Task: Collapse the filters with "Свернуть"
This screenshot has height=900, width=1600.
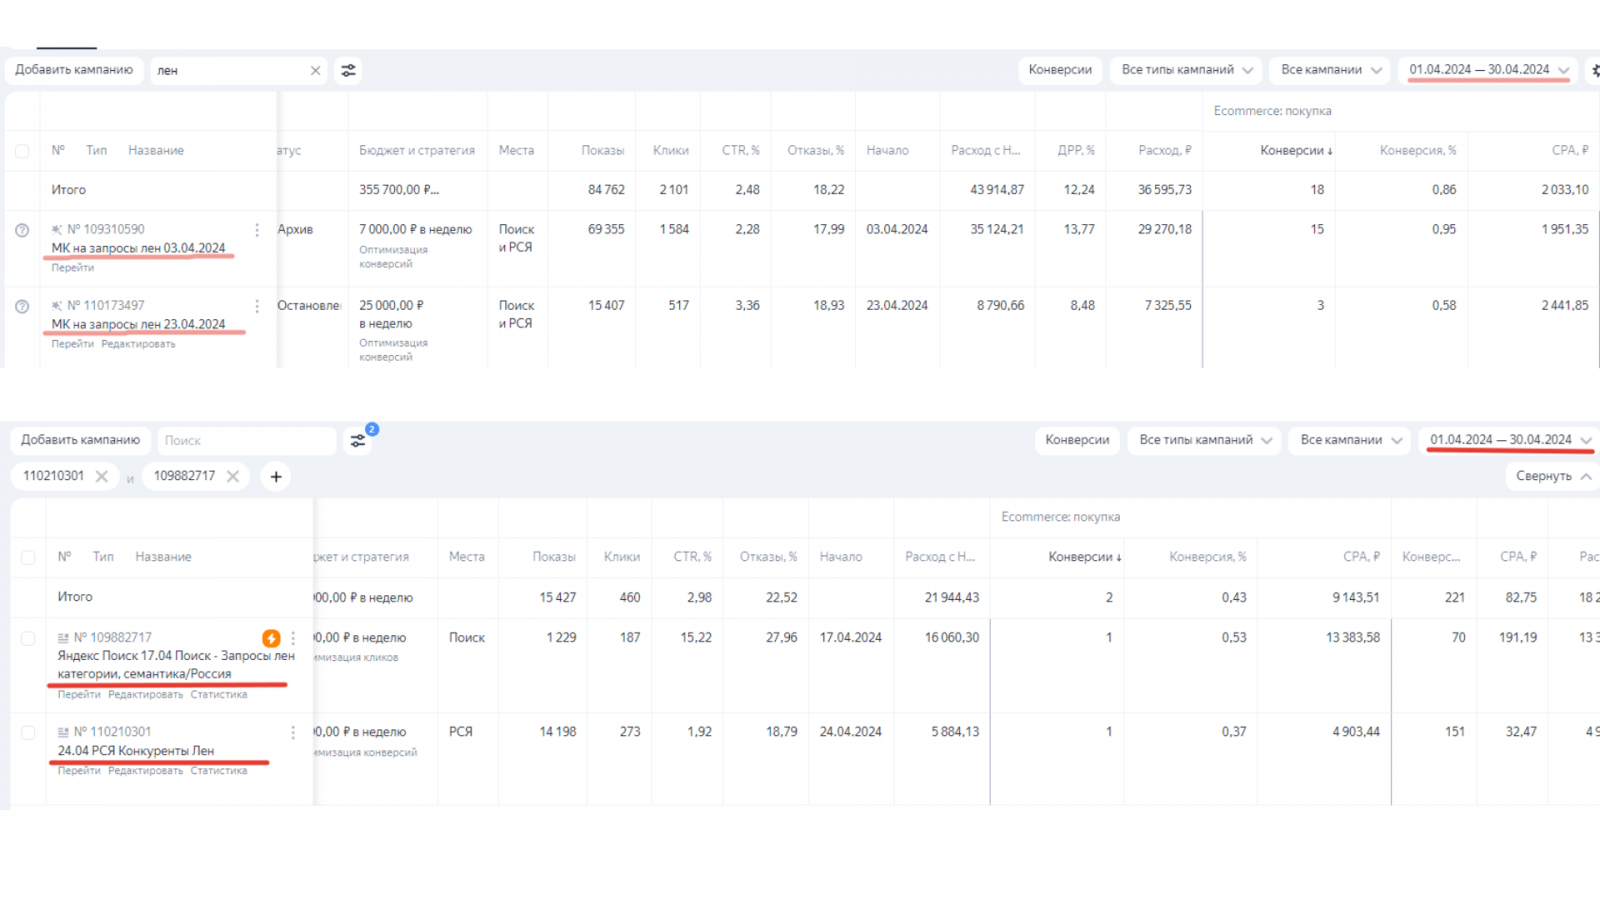Action: pyautogui.click(x=1552, y=477)
